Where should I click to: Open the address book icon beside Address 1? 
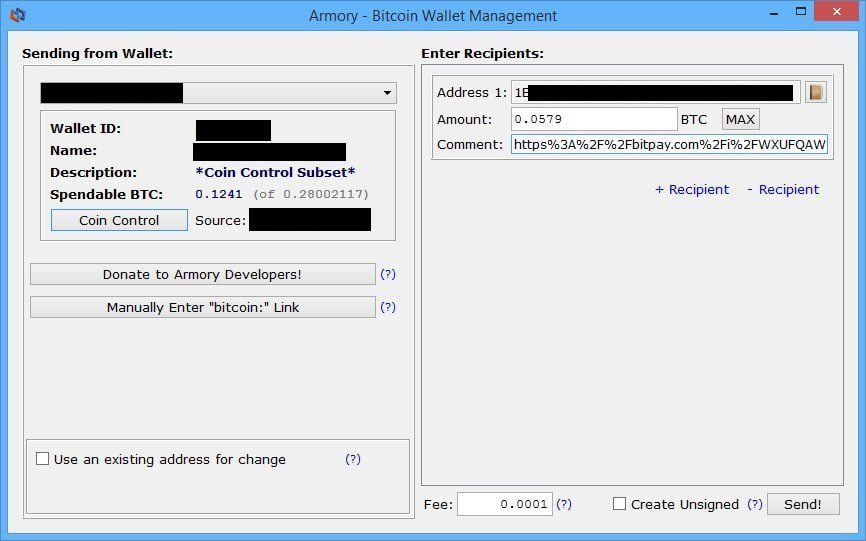[815, 92]
